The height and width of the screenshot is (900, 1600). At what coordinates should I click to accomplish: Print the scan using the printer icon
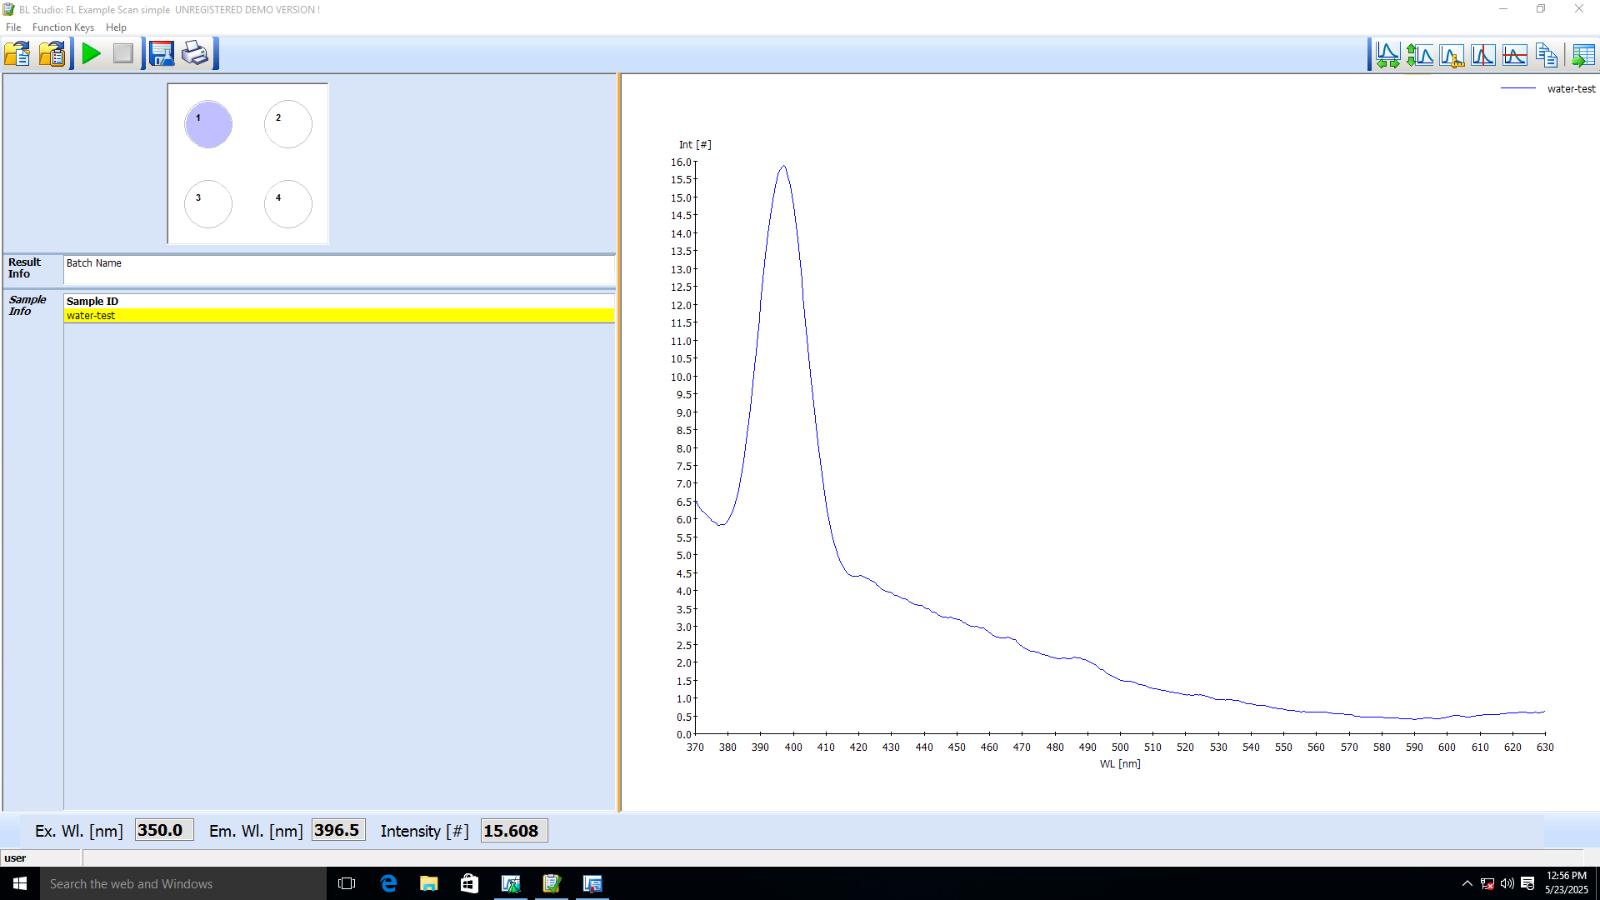[x=195, y=54]
